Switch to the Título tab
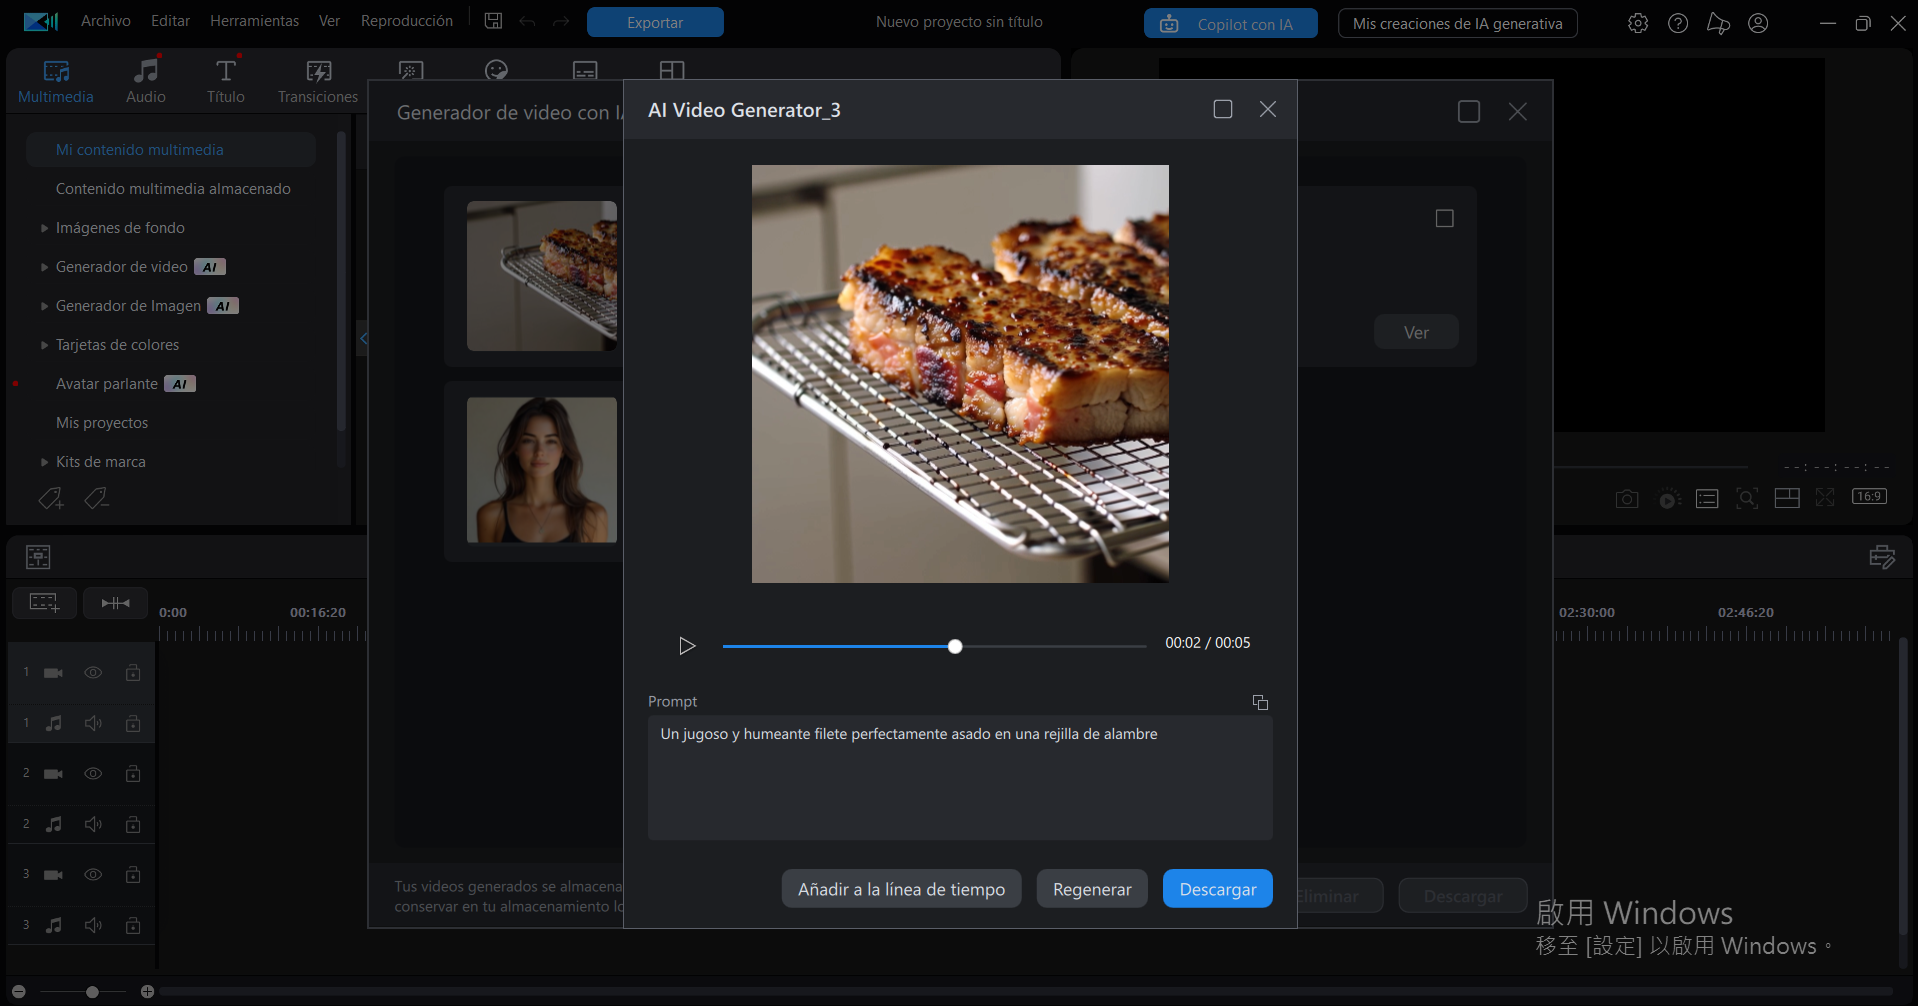 click(x=226, y=81)
